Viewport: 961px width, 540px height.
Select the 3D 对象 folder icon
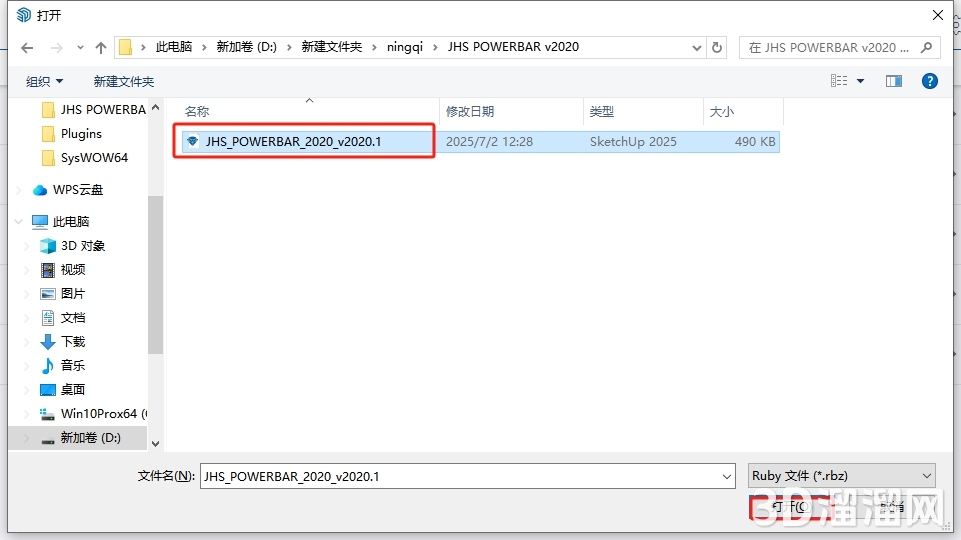coord(48,246)
